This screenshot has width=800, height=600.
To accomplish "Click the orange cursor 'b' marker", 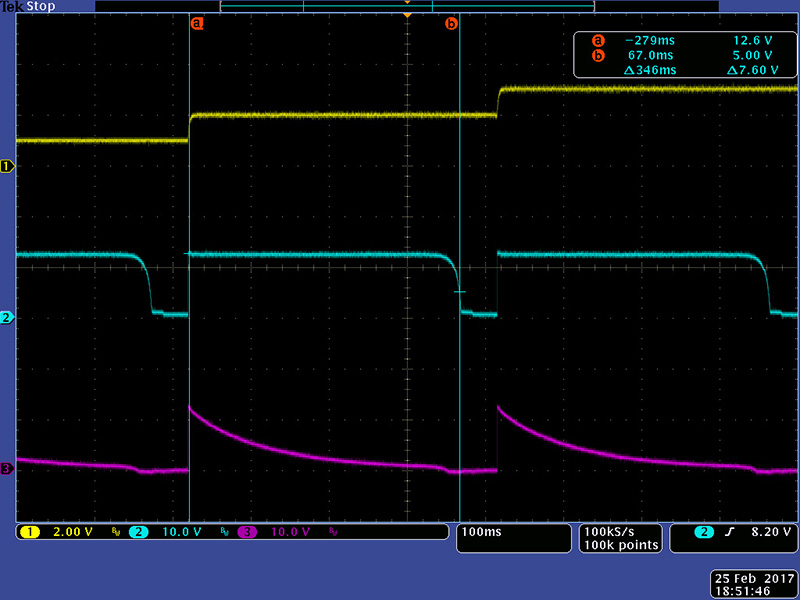I will pos(451,23).
